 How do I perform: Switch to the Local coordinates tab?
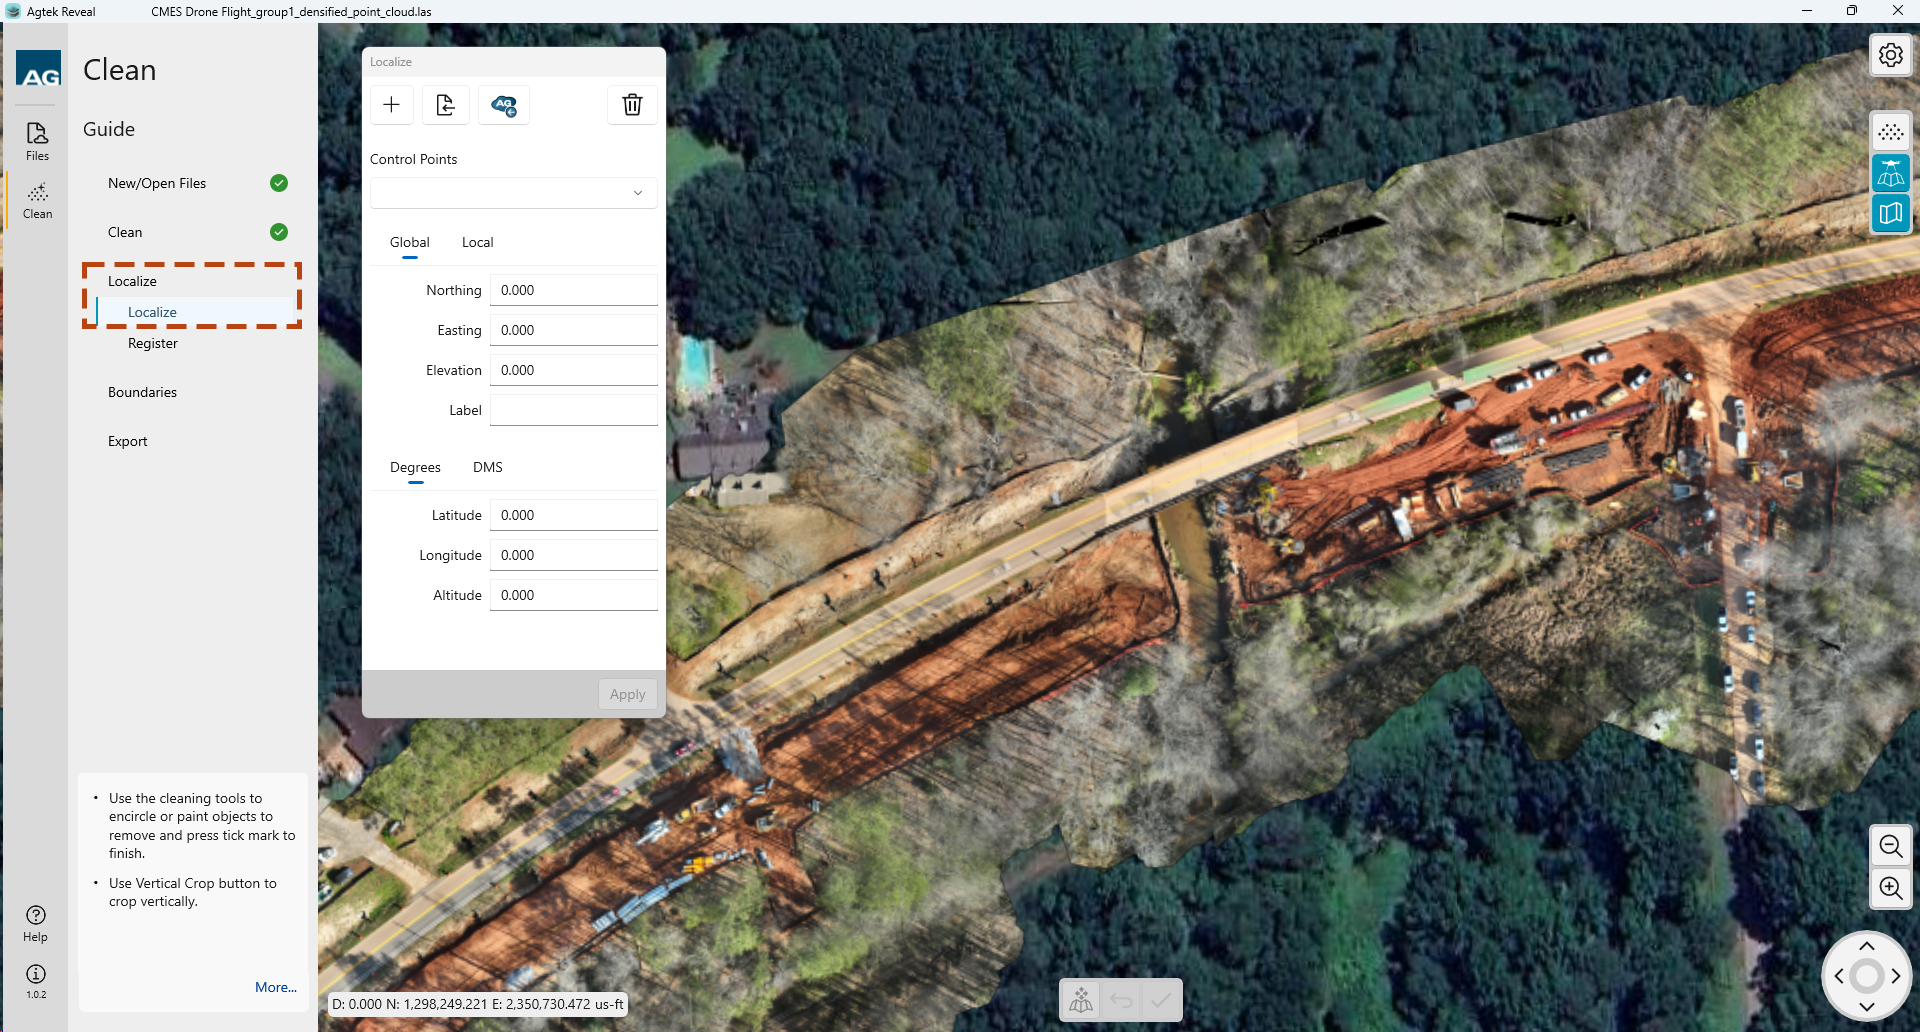[x=477, y=243]
